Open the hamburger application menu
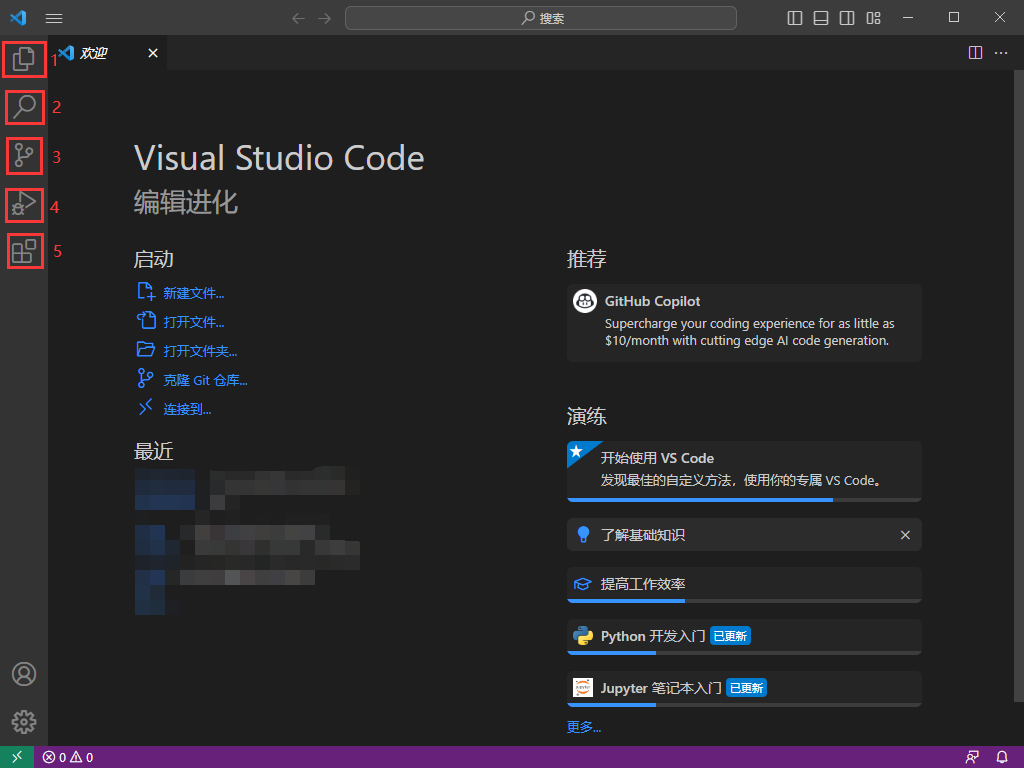Viewport: 1024px width, 768px height. point(54,18)
